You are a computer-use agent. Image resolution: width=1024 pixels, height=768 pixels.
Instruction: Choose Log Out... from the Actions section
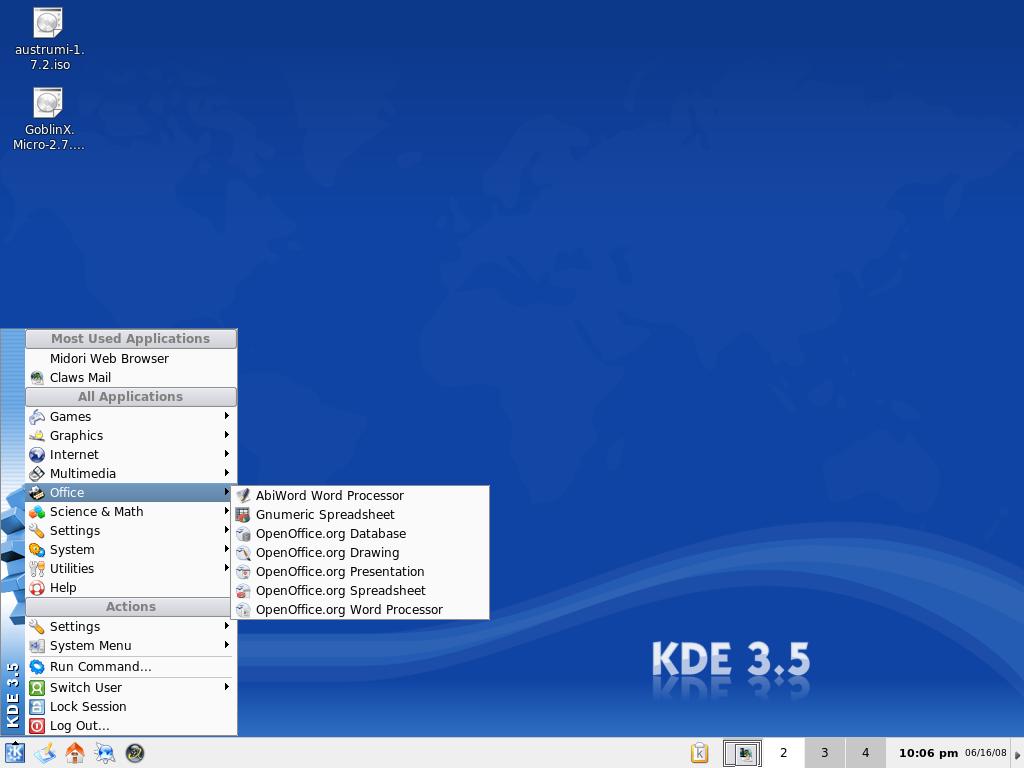79,726
